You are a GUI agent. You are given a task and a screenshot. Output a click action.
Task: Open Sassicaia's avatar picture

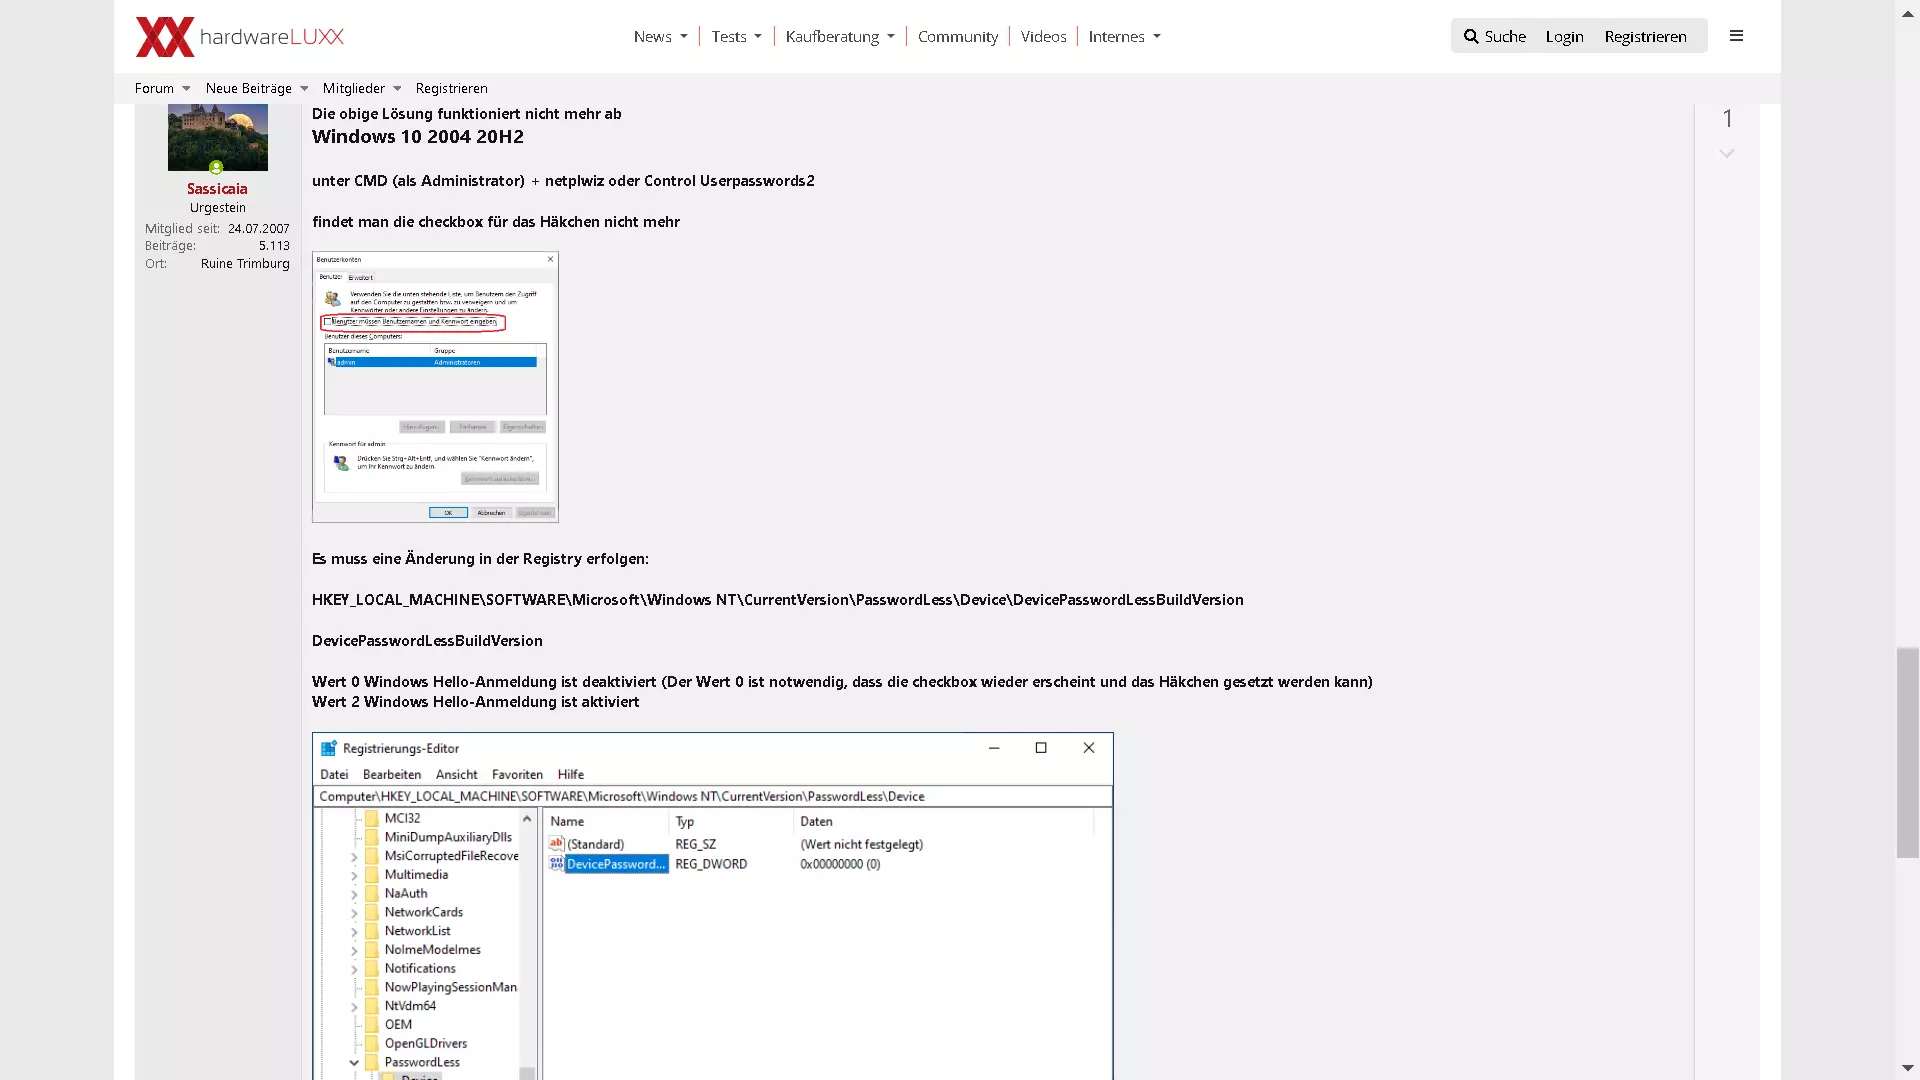point(218,137)
